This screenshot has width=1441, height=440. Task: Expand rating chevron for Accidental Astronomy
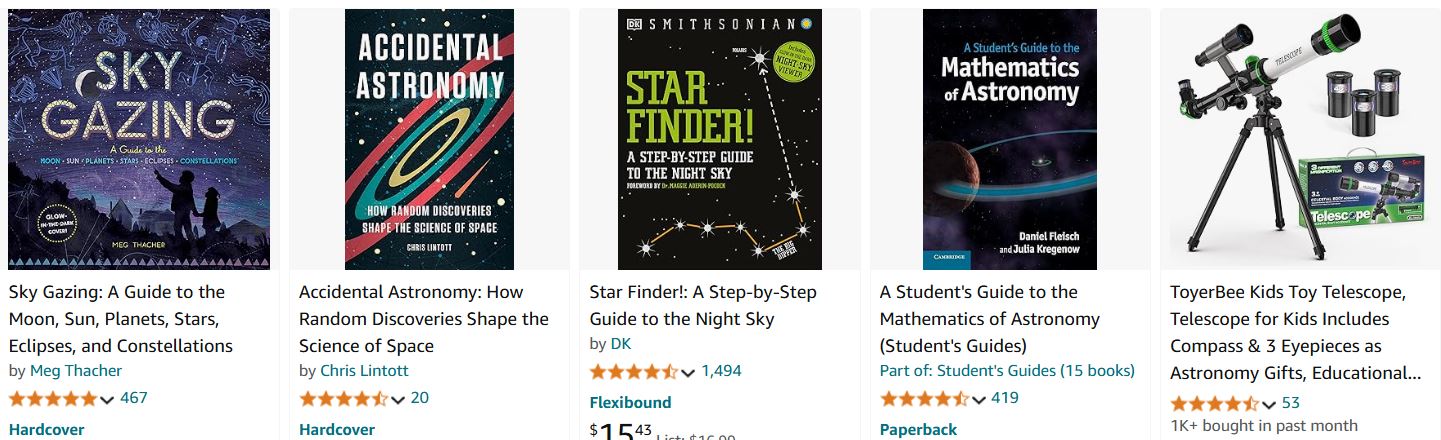[x=397, y=400]
